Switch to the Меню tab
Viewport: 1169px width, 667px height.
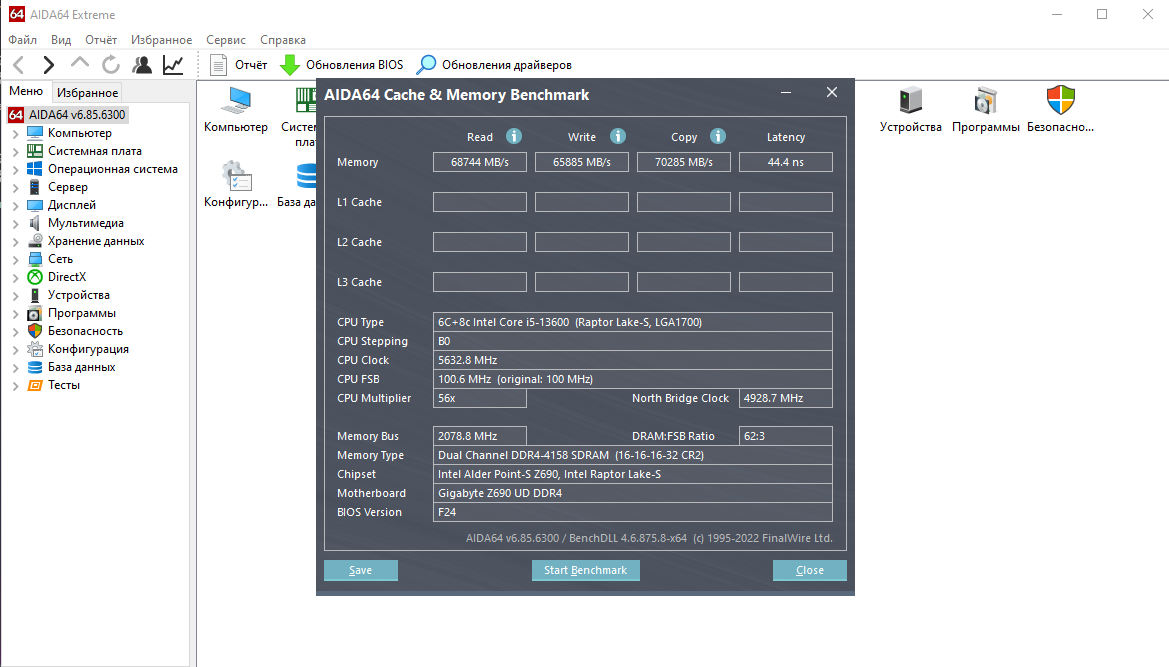point(26,91)
